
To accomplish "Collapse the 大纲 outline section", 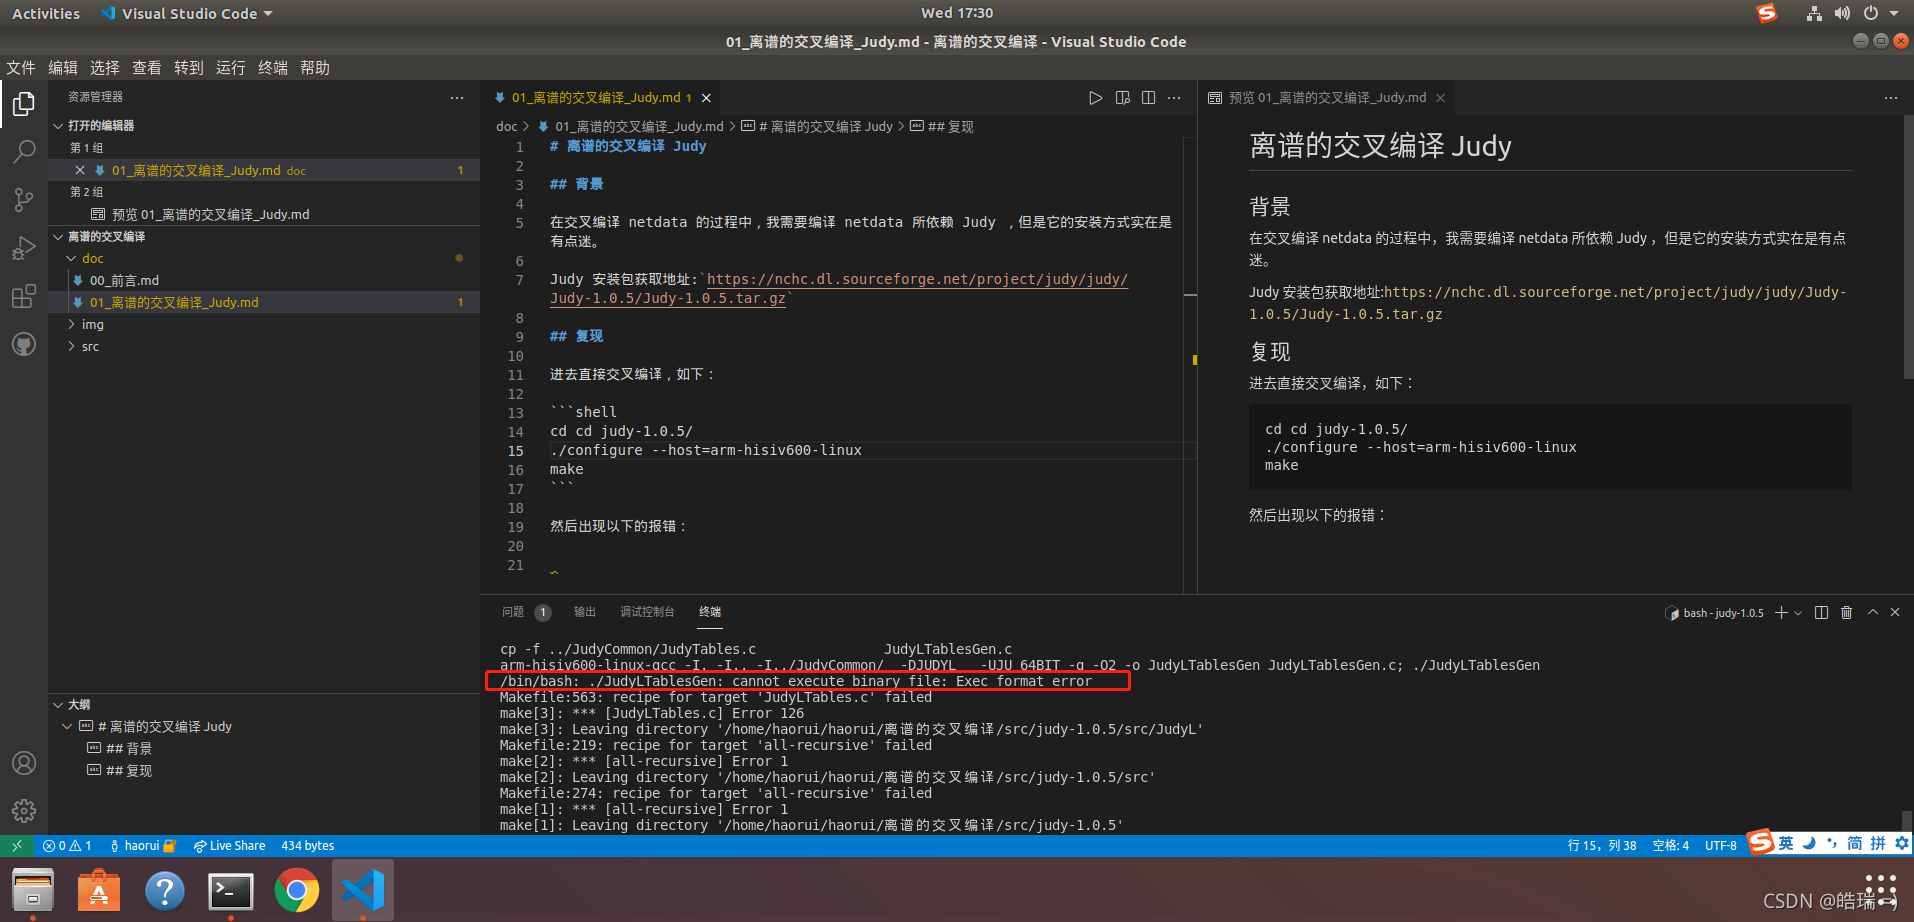I will (x=264, y=705).
